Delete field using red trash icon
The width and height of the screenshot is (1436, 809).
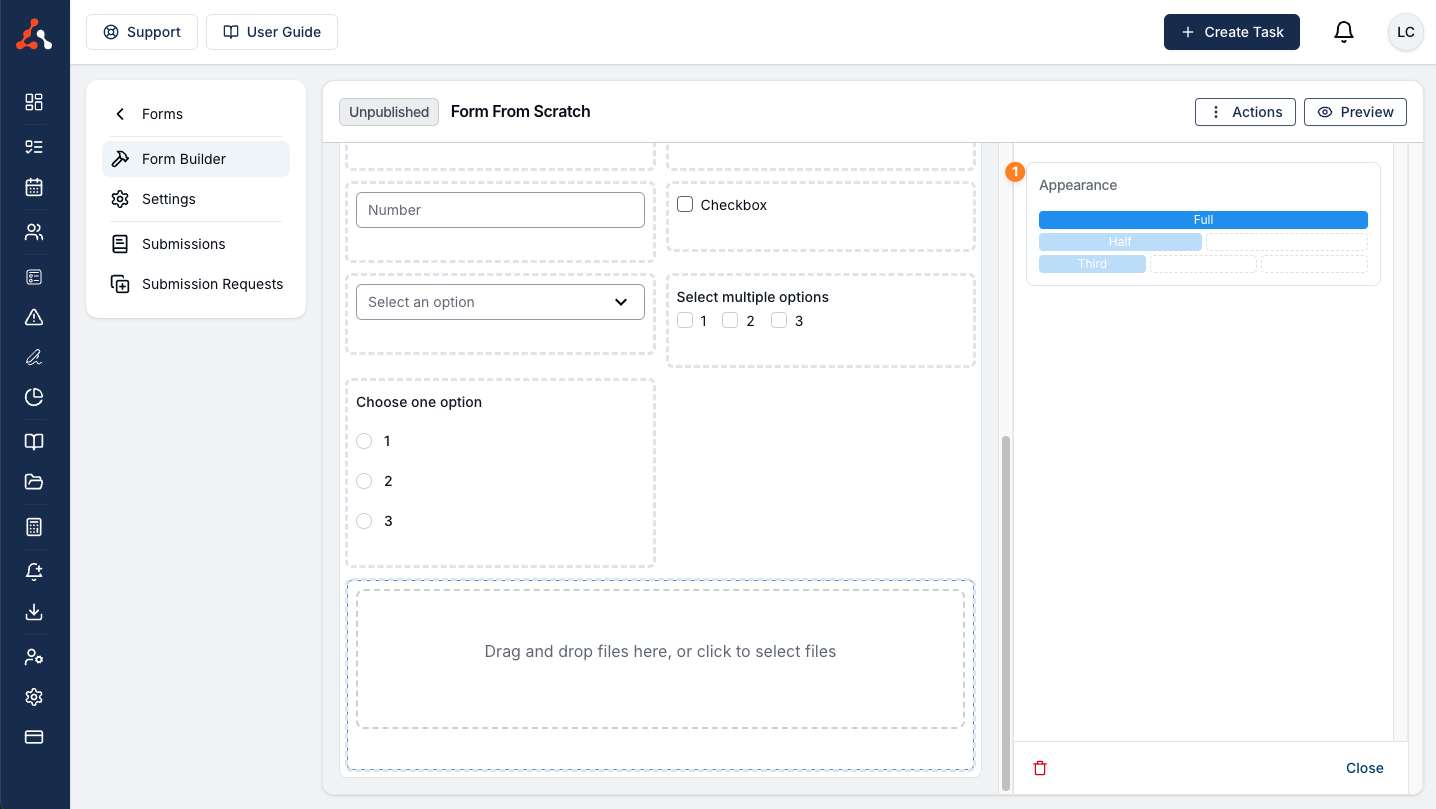pos(1040,768)
